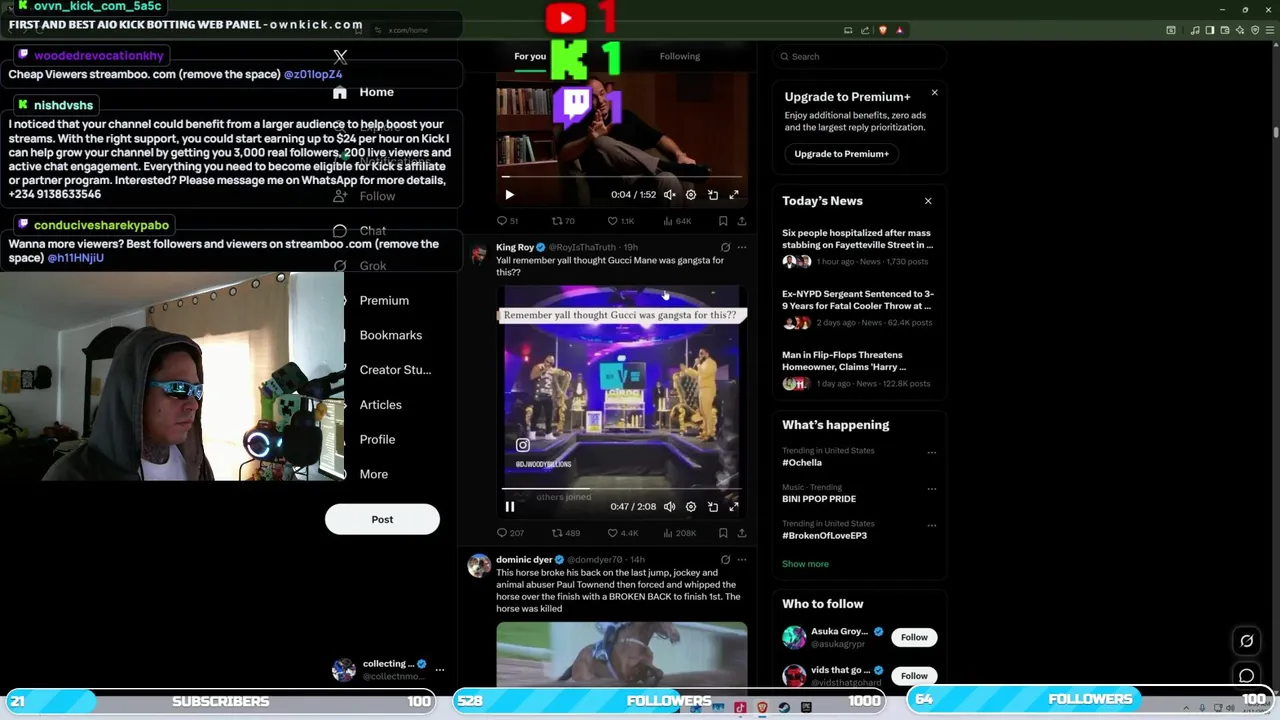Repost King Roy's post showing 489 reposts
1280x720 pixels.
(566, 533)
